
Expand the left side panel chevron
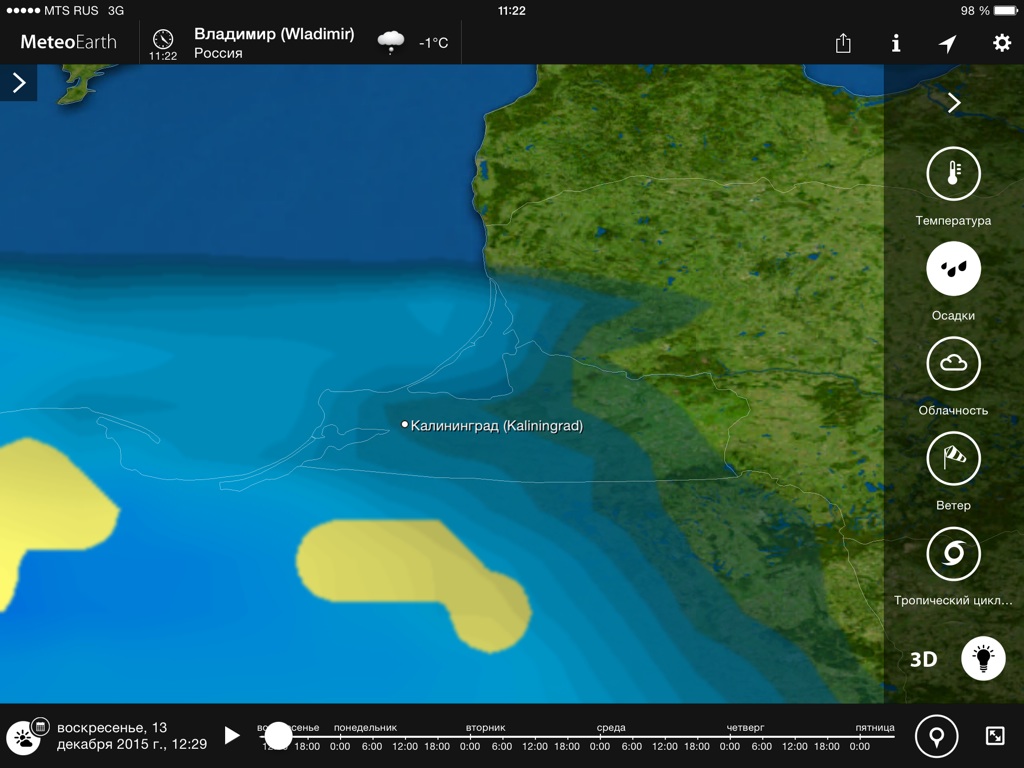18,83
